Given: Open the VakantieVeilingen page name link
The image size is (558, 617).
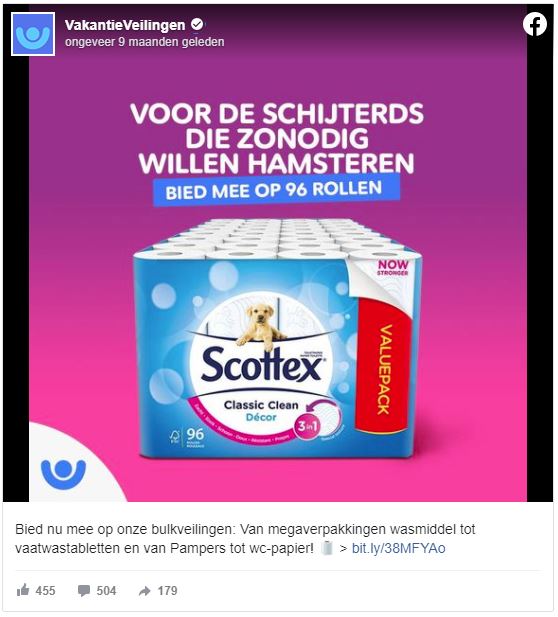Looking at the screenshot, I should coord(125,25).
